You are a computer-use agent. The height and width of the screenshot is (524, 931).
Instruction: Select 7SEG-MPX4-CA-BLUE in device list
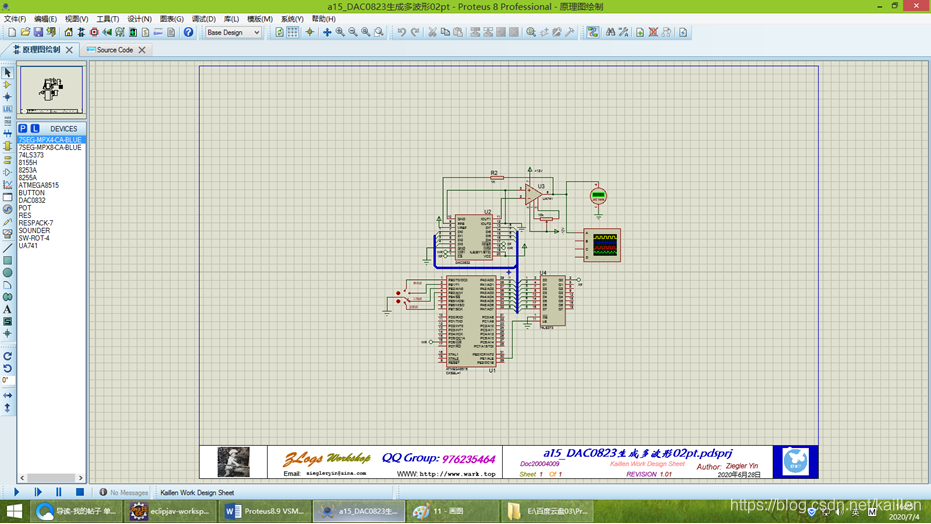[x=51, y=140]
